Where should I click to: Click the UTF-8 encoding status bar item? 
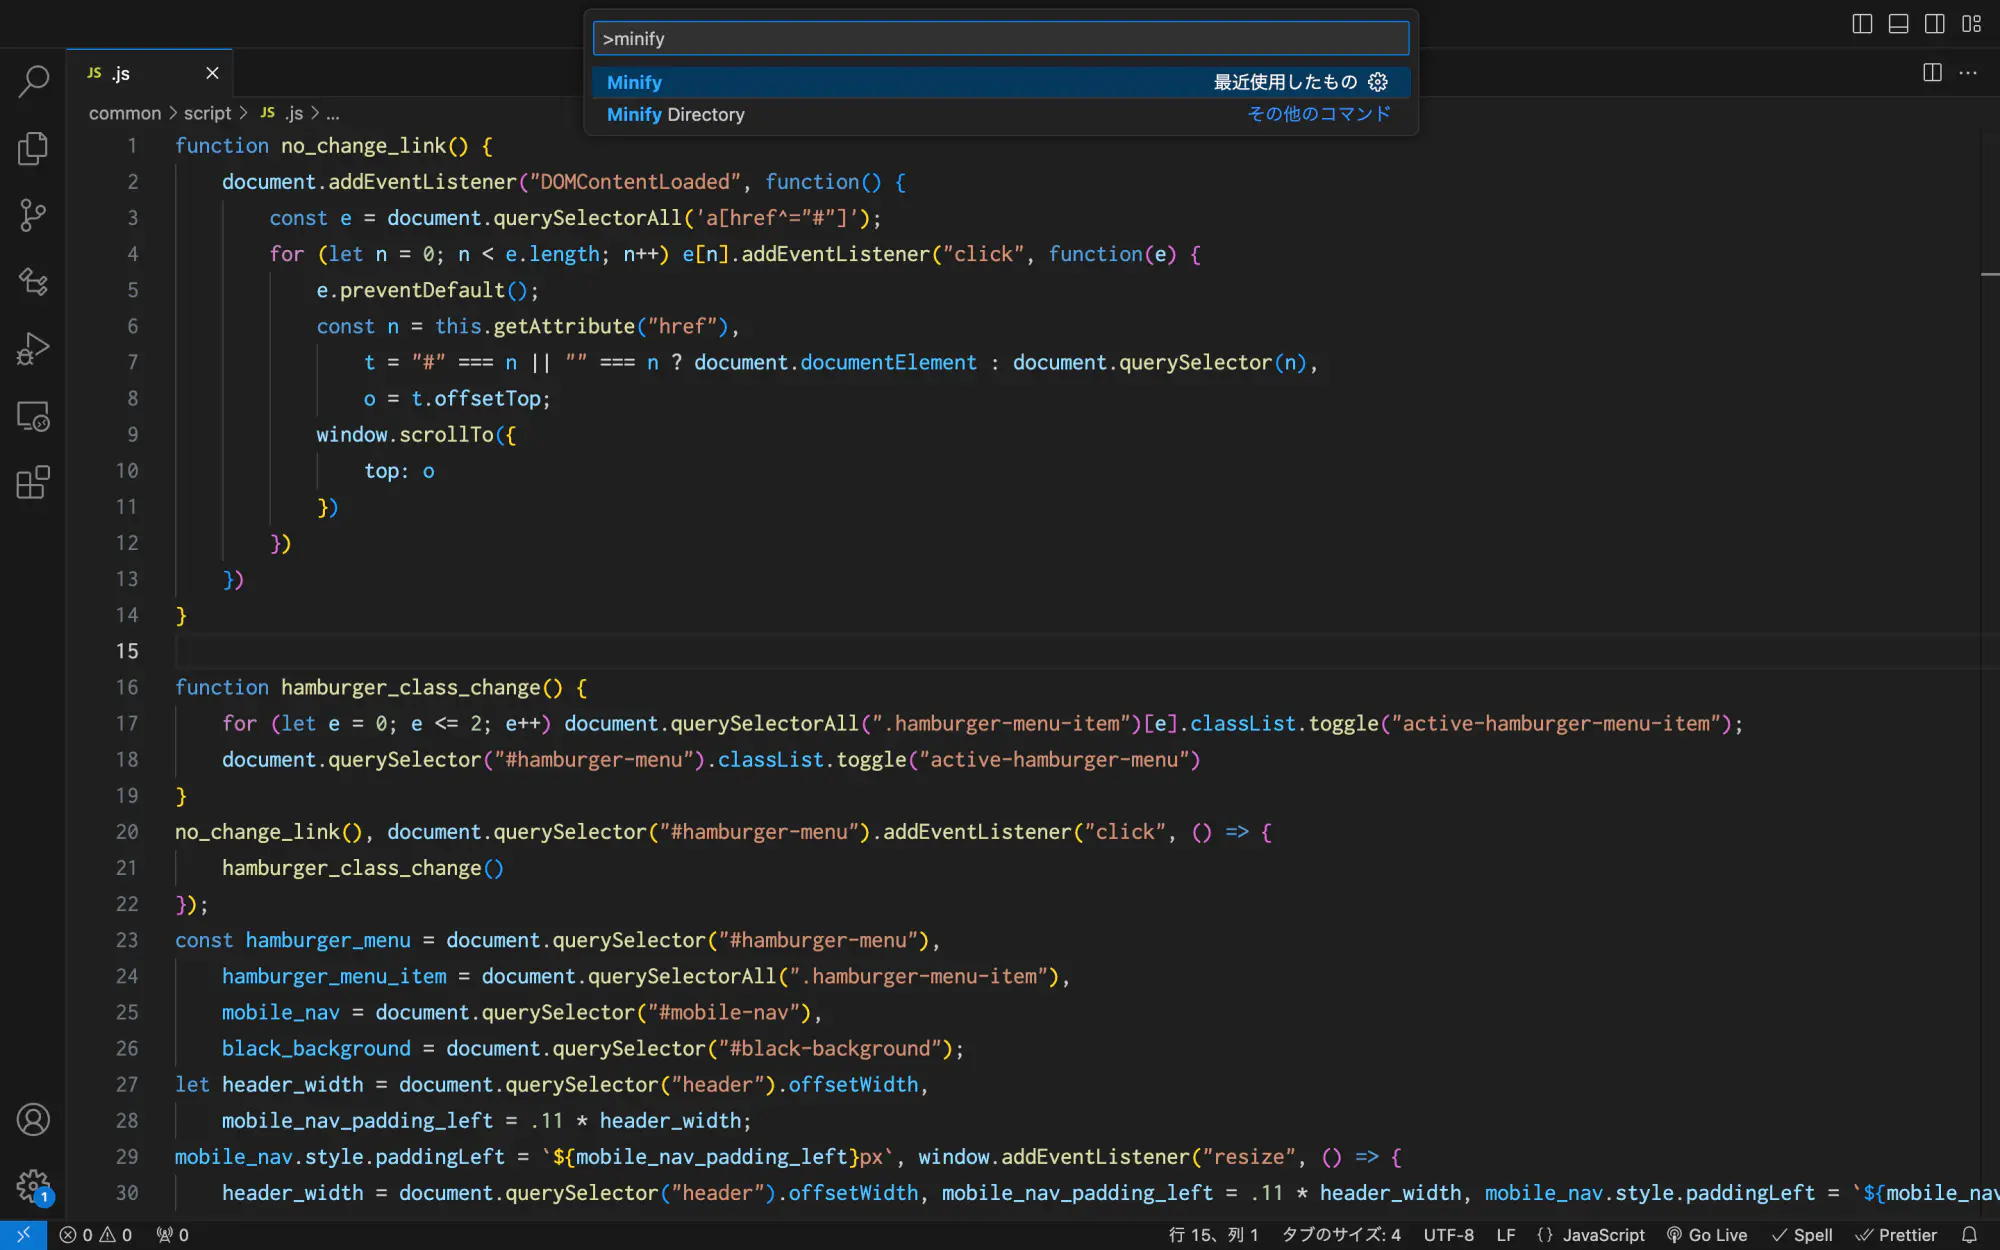click(x=1449, y=1234)
